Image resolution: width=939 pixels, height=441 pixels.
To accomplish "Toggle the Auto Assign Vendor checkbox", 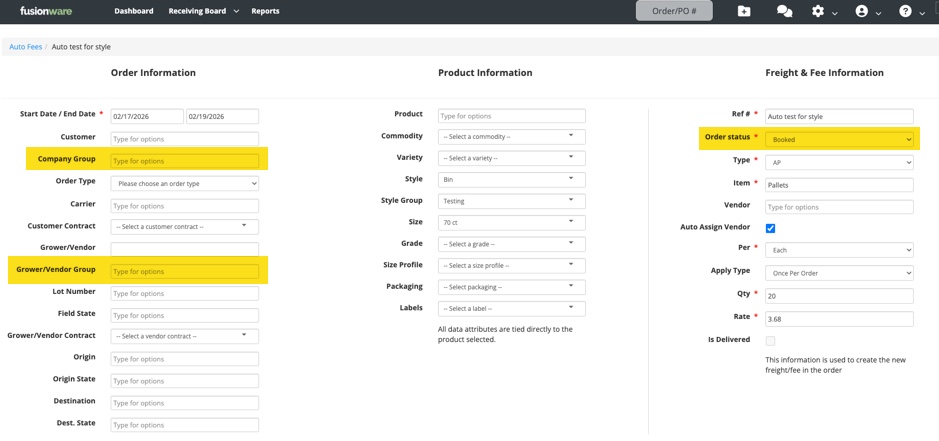I will click(x=770, y=228).
